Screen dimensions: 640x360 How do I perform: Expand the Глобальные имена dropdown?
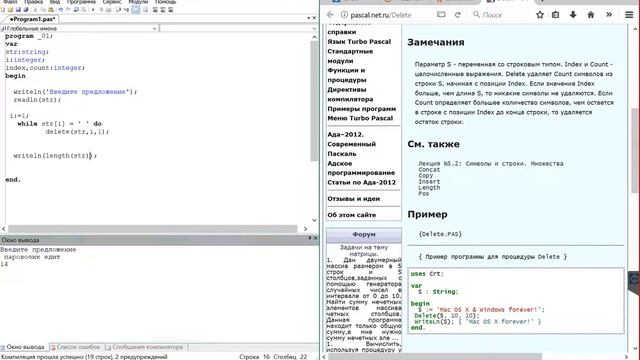[154, 28]
